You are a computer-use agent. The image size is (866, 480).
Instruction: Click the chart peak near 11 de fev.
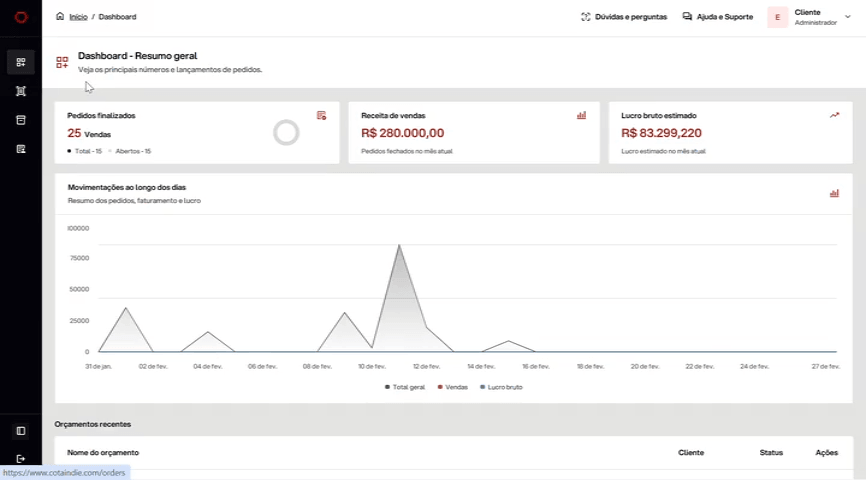click(399, 245)
